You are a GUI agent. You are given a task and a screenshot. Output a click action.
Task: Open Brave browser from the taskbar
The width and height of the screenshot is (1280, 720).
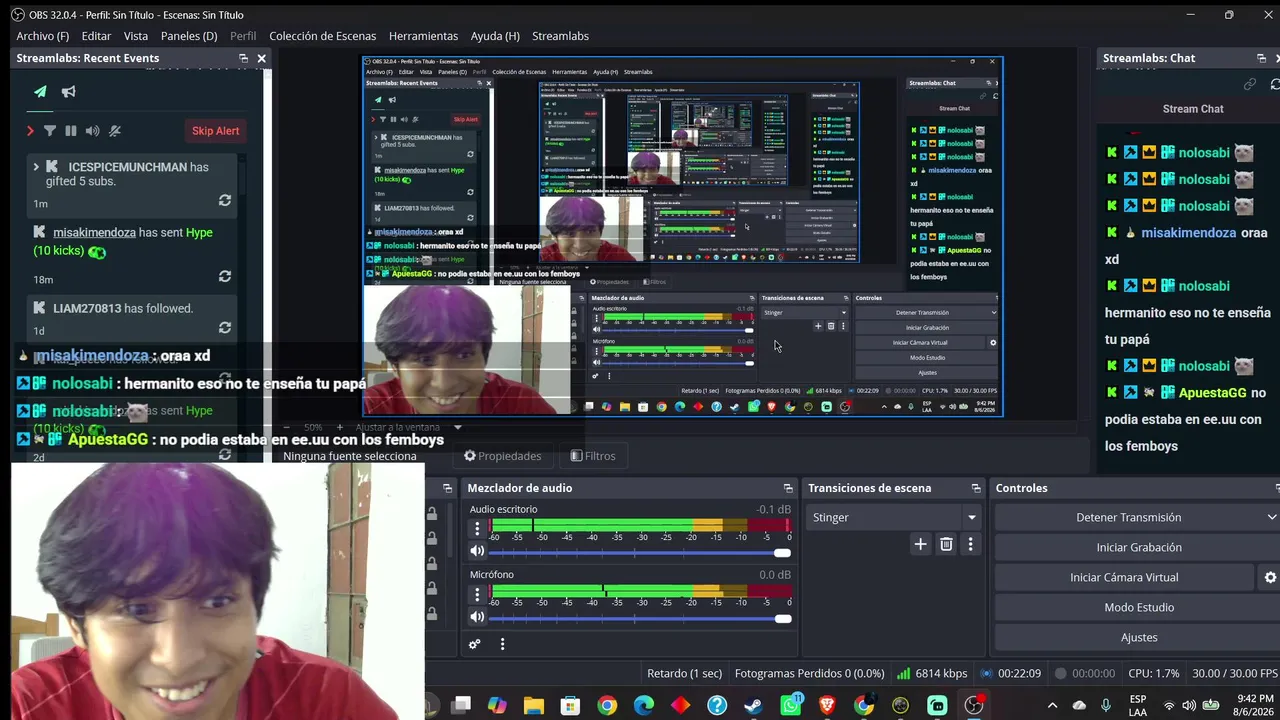coord(827,706)
